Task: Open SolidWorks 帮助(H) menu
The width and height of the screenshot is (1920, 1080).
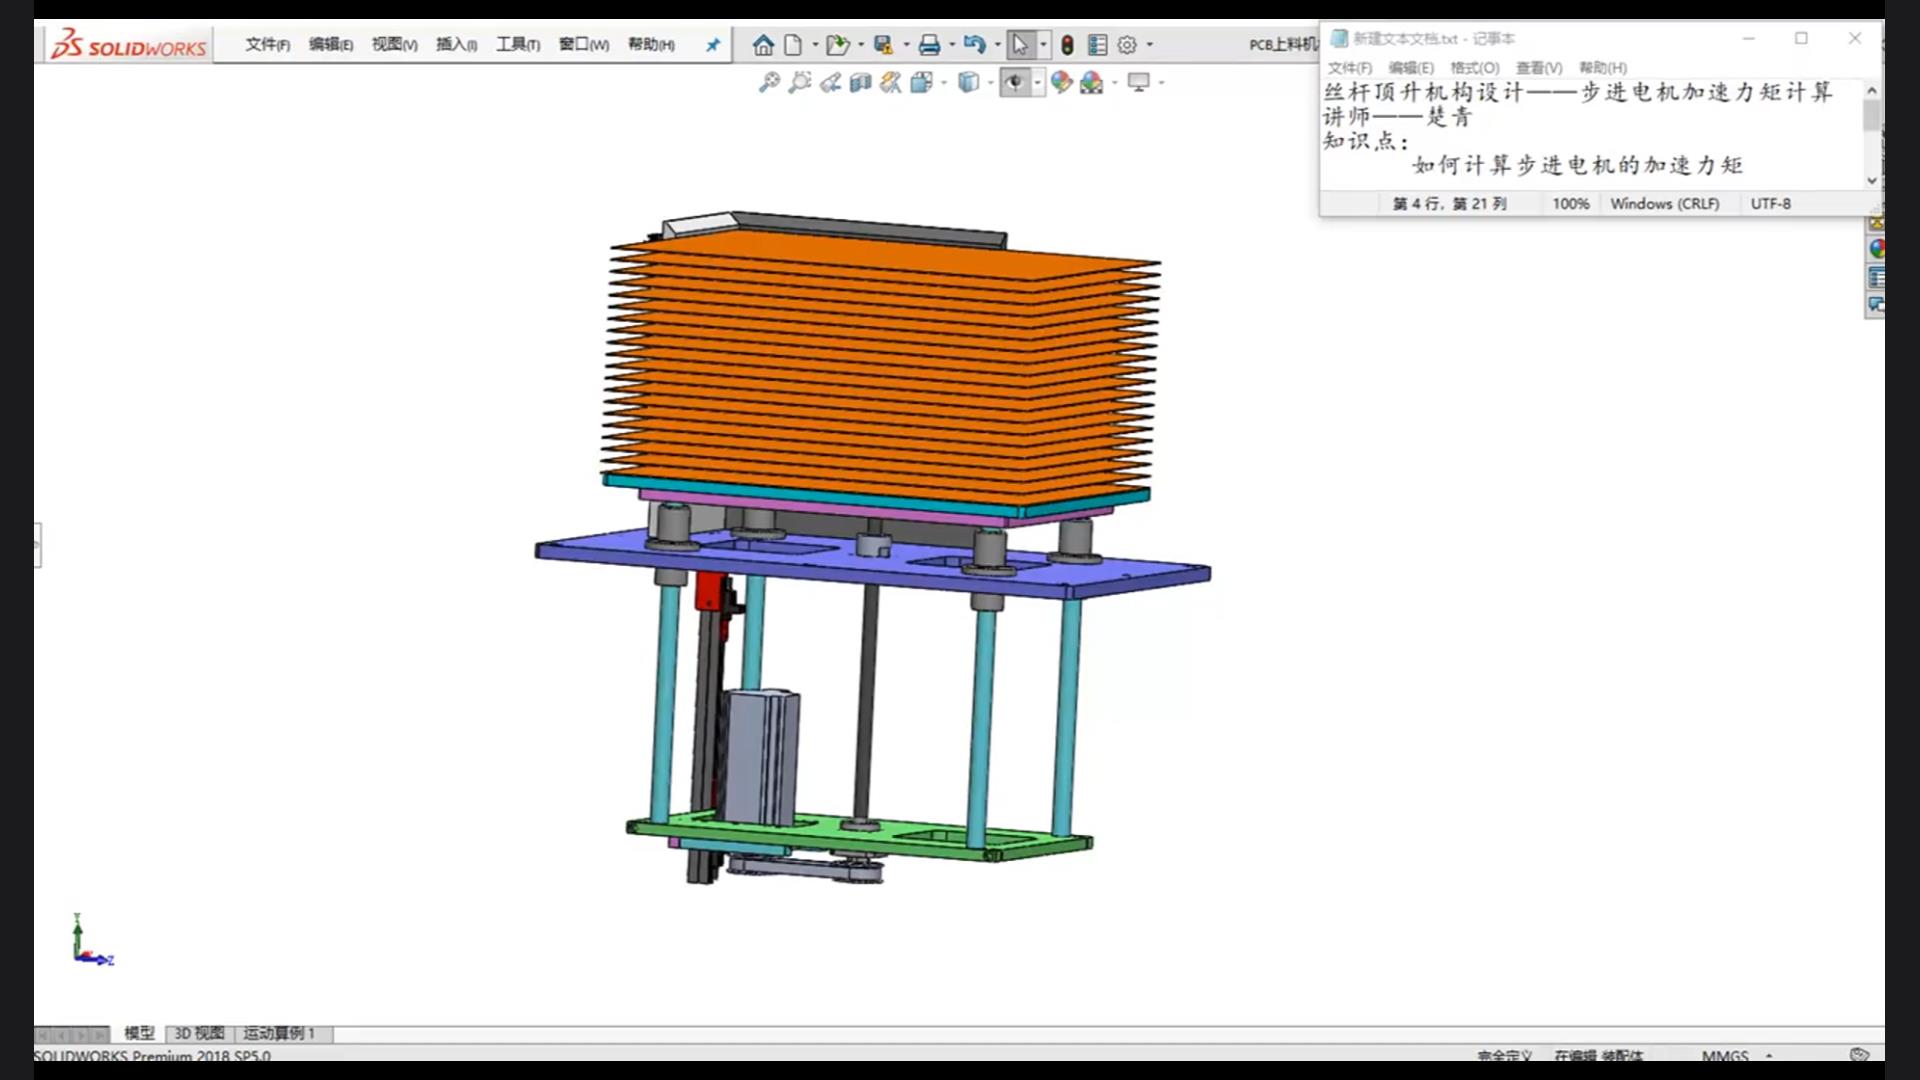Action: point(651,45)
